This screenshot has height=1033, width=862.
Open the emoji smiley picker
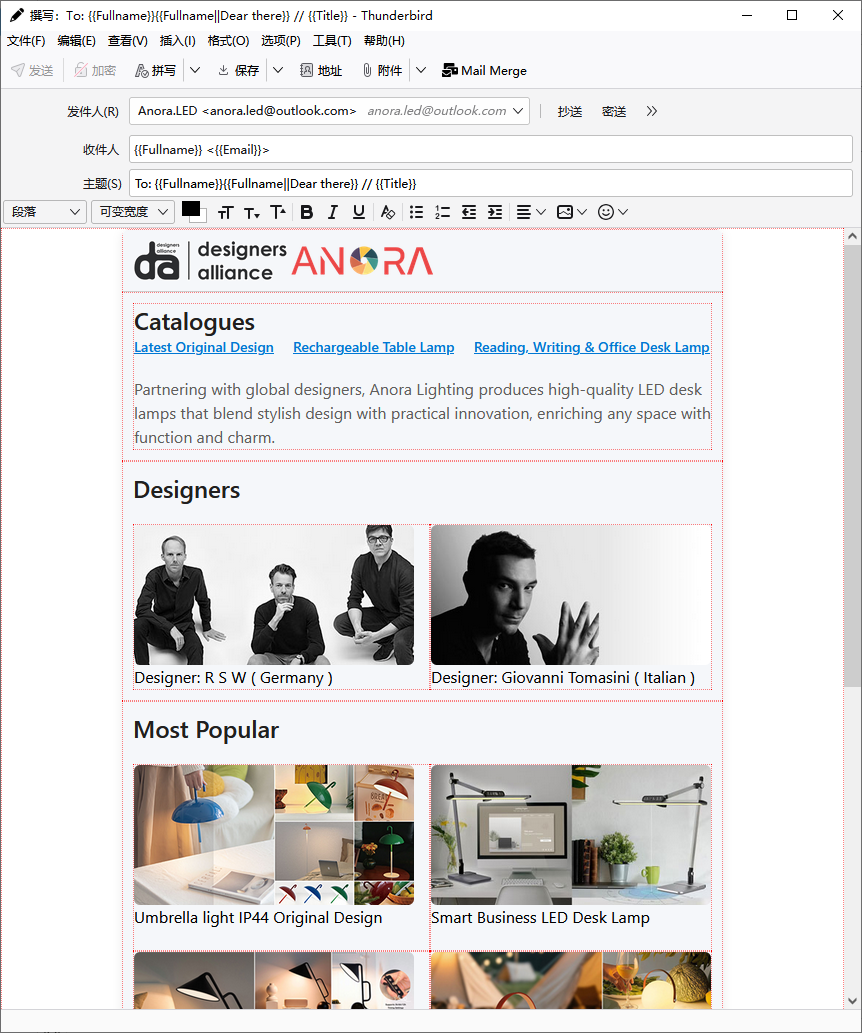[613, 212]
